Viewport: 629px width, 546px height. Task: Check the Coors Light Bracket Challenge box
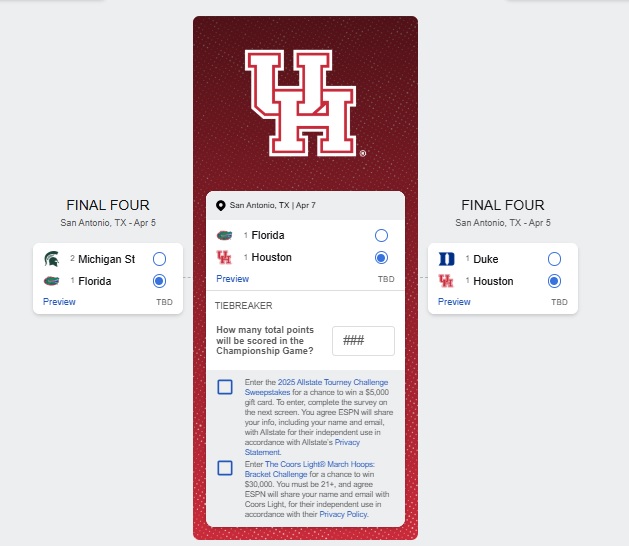coord(225,468)
